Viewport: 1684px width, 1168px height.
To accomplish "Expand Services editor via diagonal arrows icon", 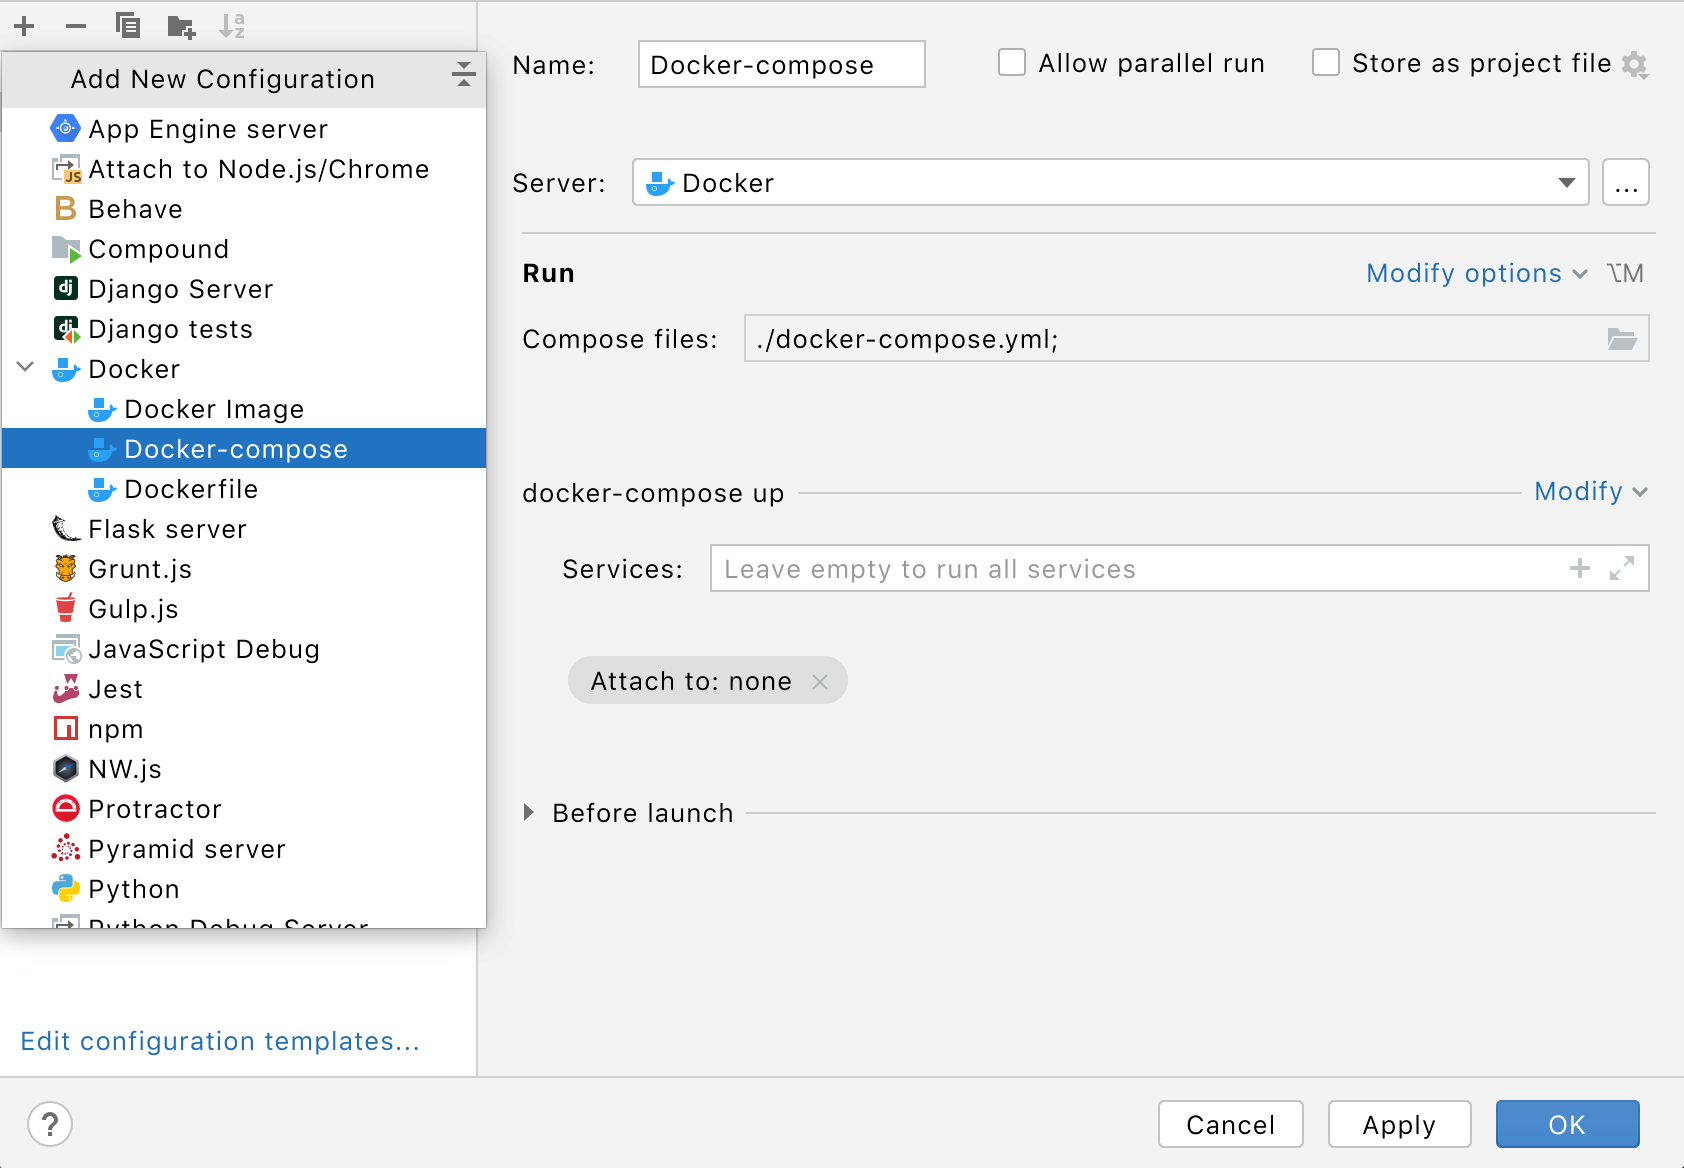I will click(1622, 568).
